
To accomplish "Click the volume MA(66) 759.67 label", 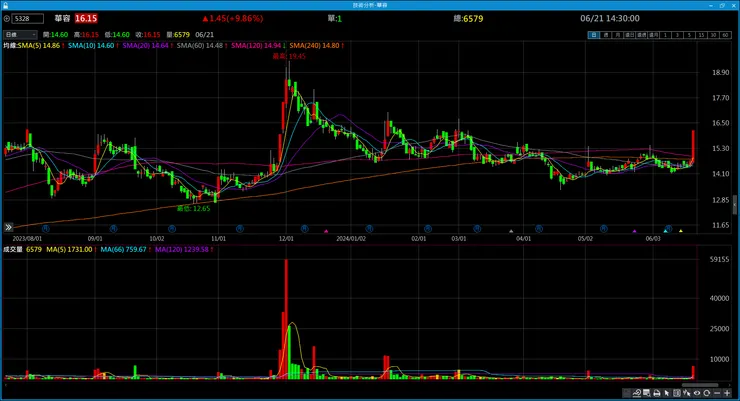I will tap(123, 249).
